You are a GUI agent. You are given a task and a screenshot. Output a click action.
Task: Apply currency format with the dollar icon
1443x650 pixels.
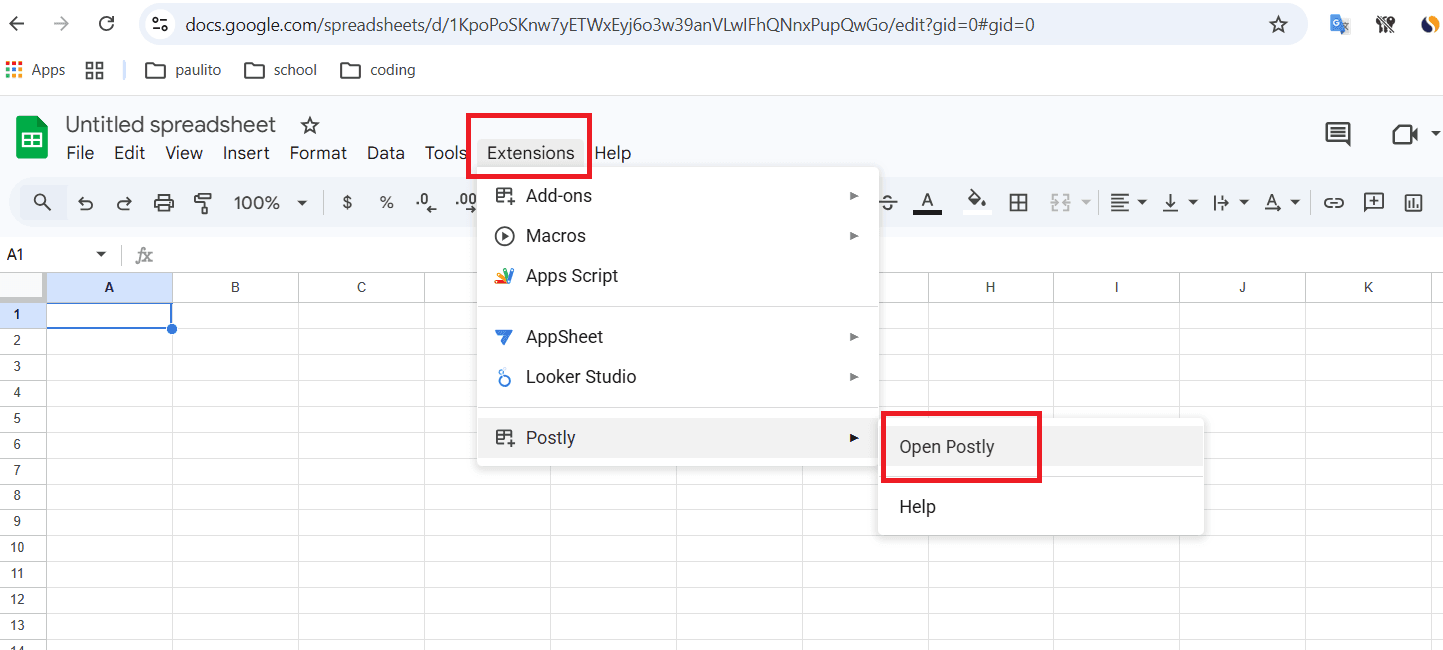pyautogui.click(x=346, y=202)
